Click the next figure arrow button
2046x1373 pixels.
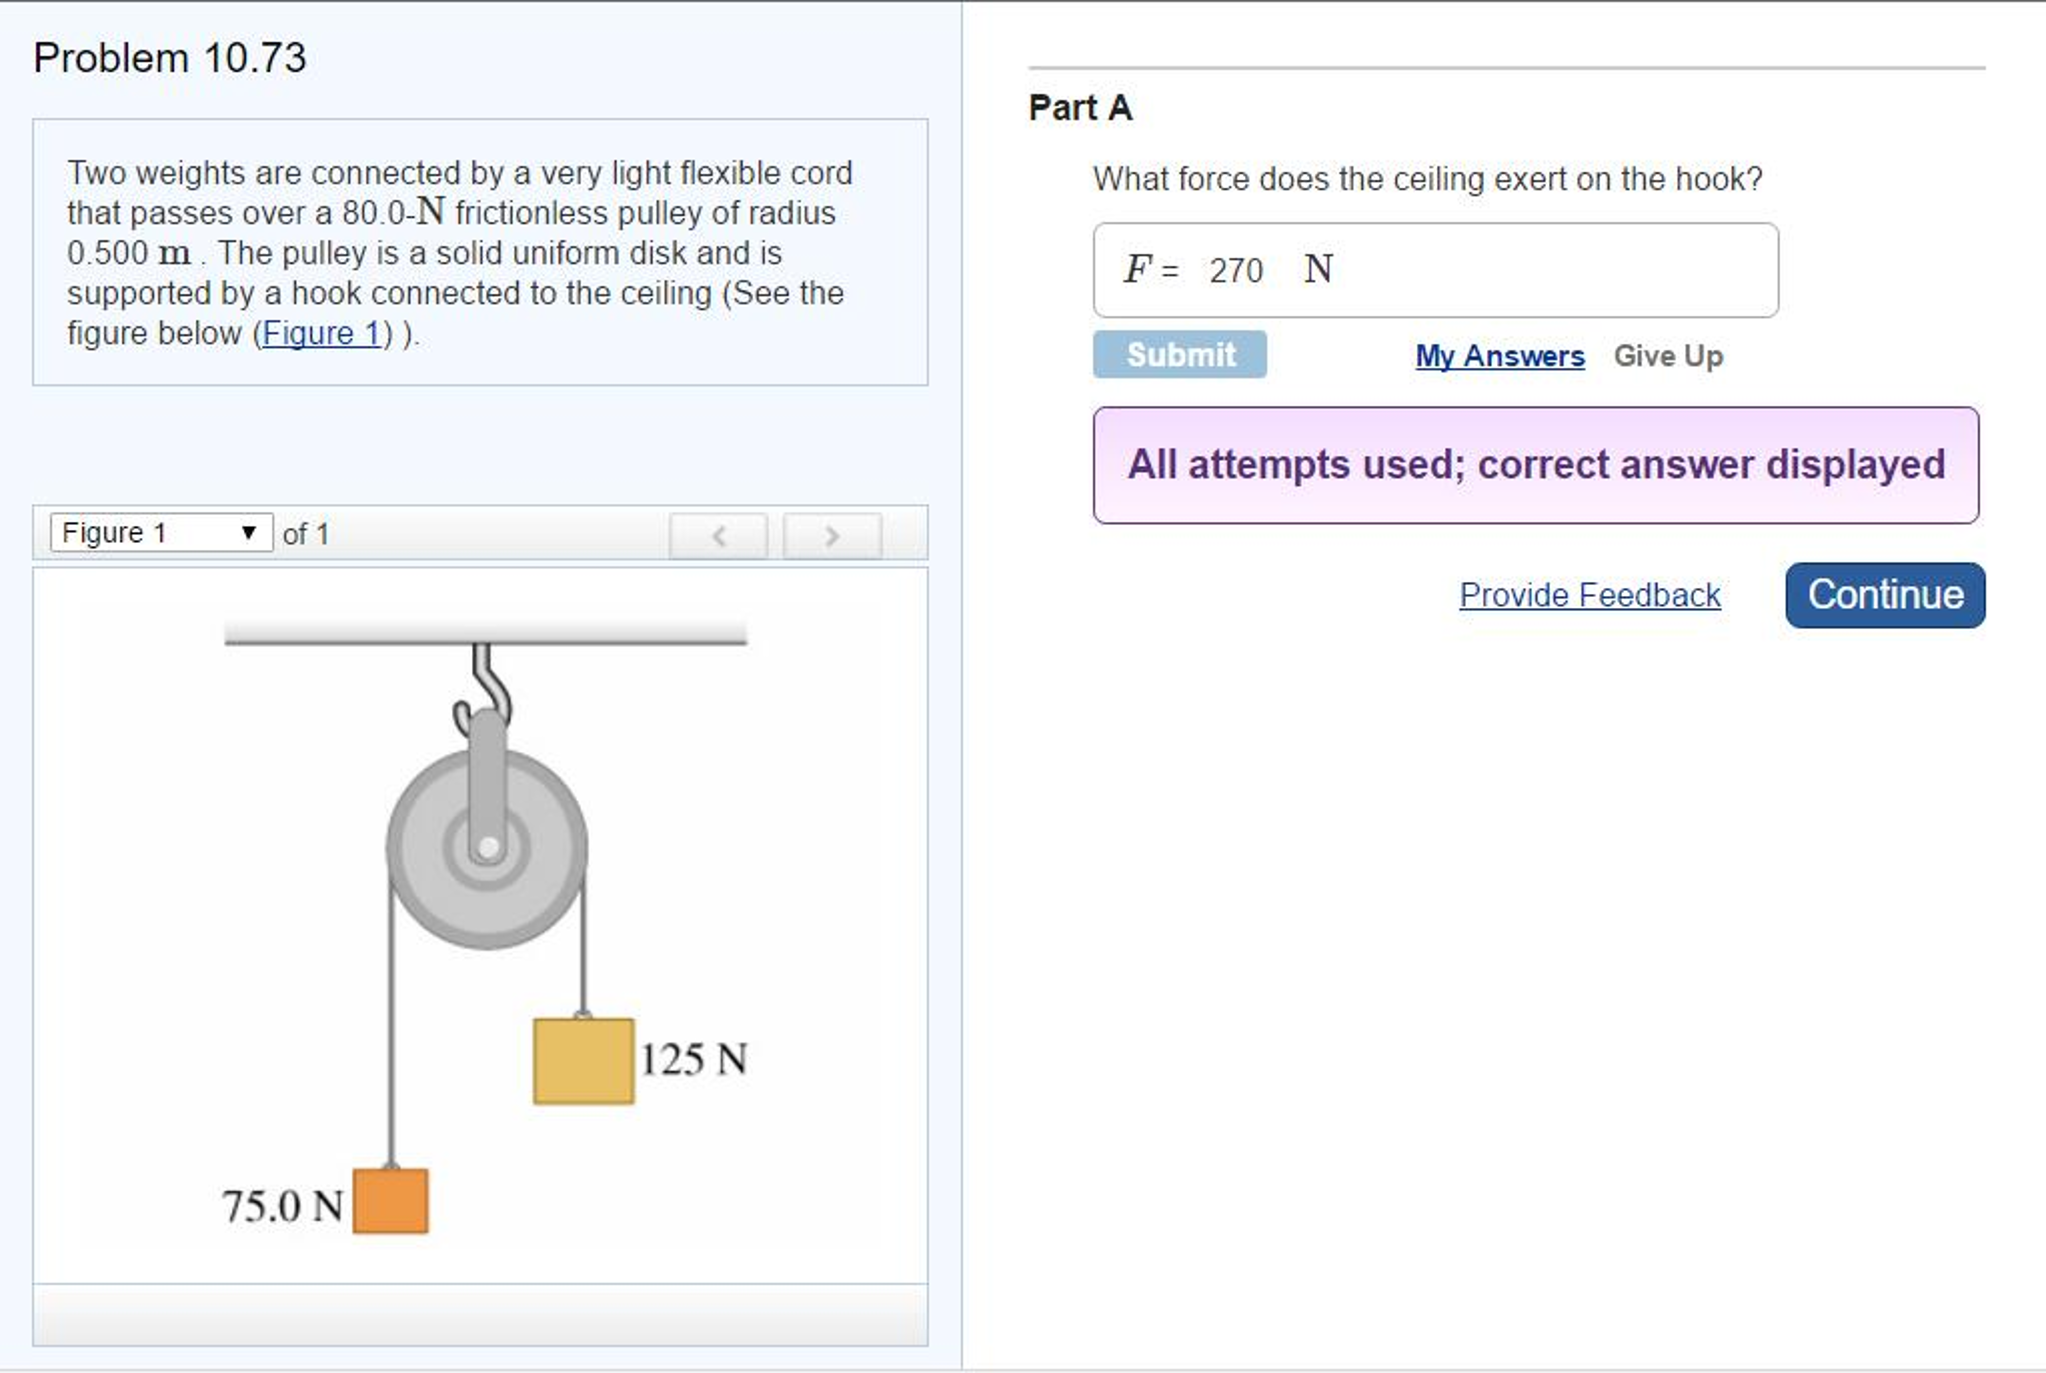click(x=831, y=536)
